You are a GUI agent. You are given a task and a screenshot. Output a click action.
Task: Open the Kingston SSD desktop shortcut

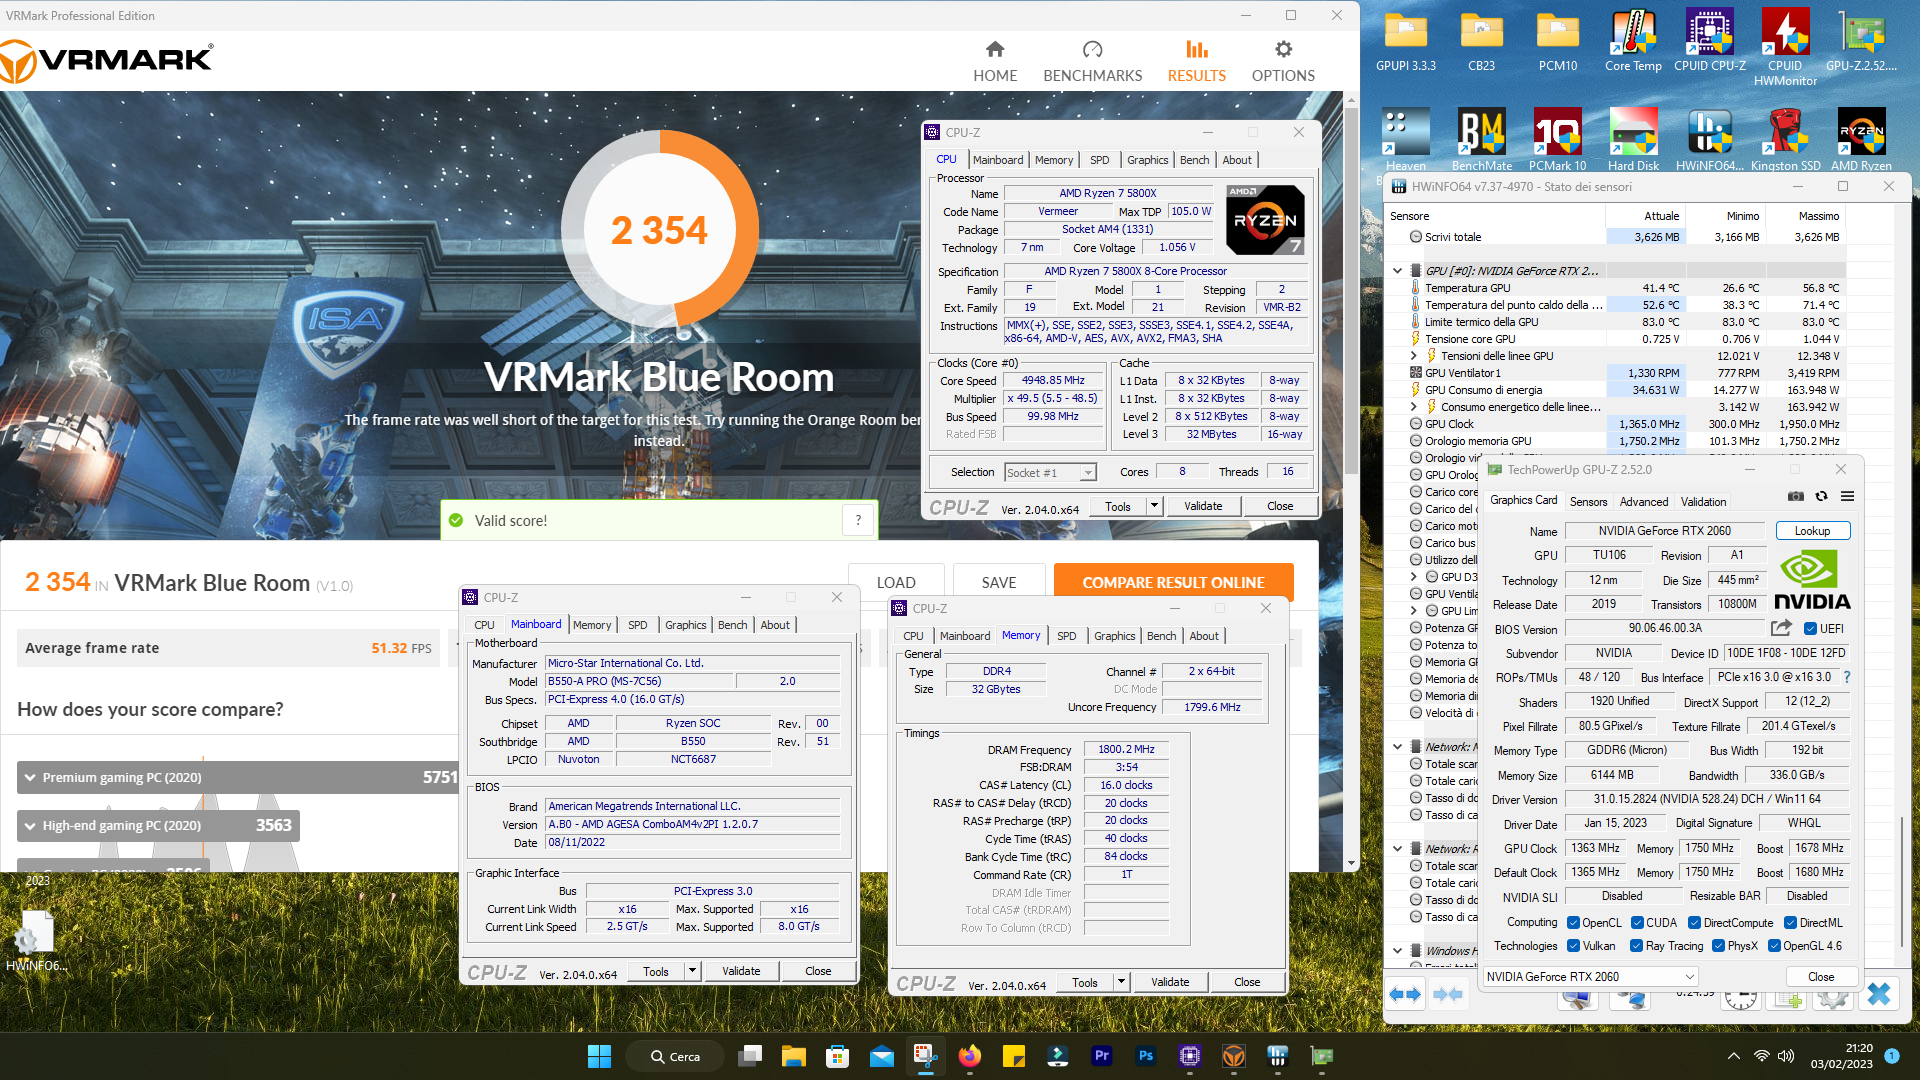coord(1785,140)
